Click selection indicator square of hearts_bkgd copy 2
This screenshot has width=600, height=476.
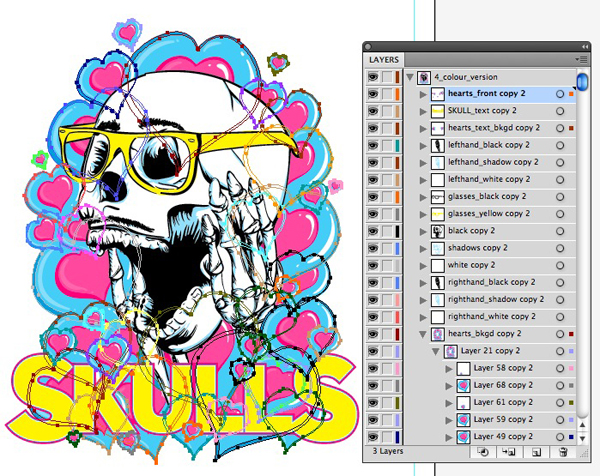pos(571,334)
